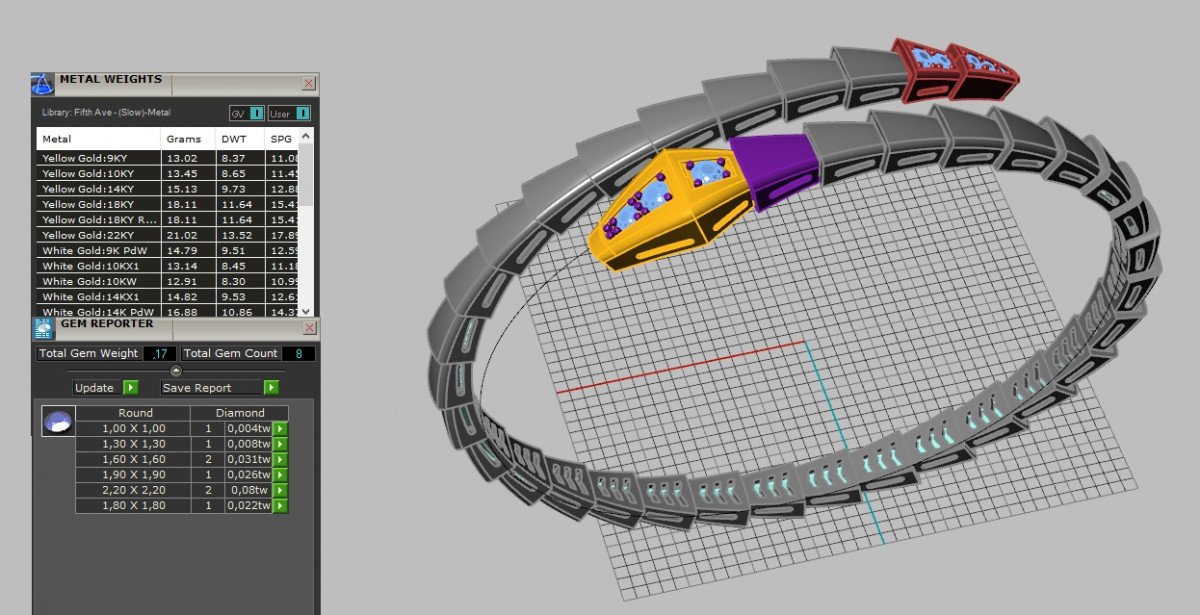Click the Diamond type header cell
The width and height of the screenshot is (1200, 615).
pos(240,413)
